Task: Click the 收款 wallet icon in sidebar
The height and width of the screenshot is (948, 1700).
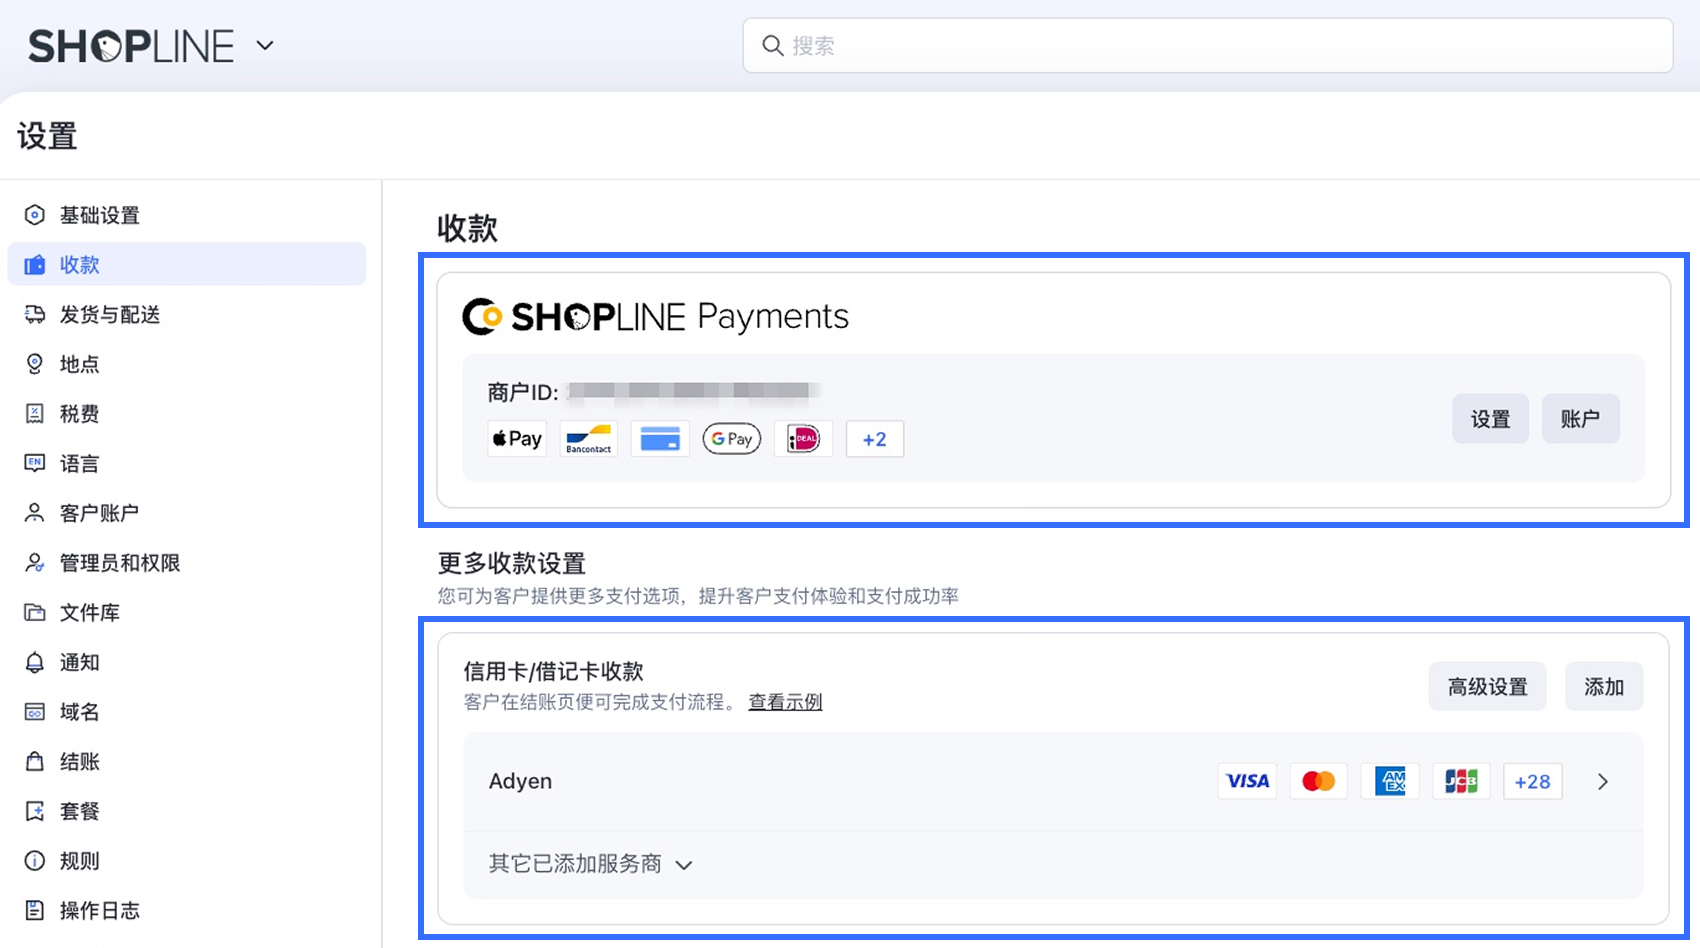Action: [x=35, y=265]
